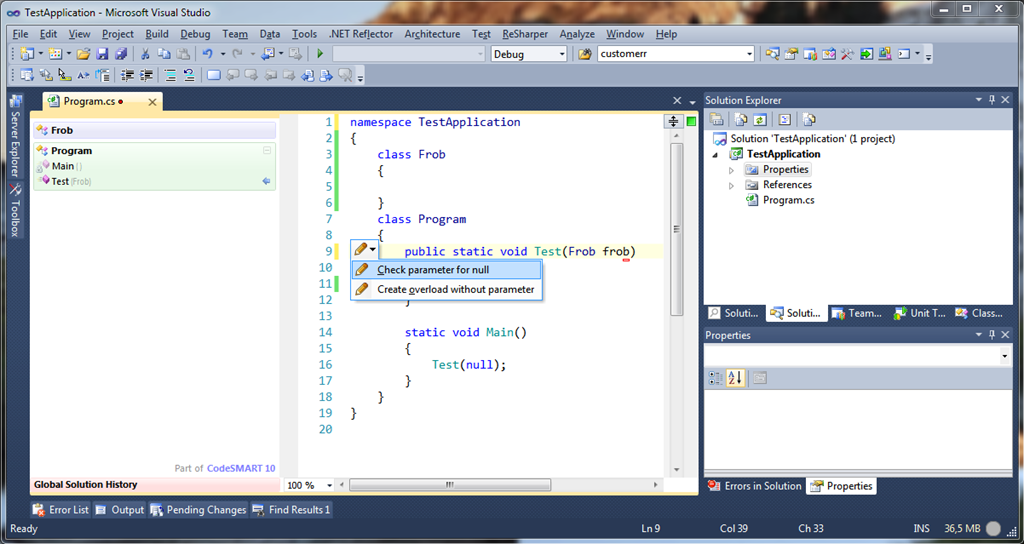Open the editor zoom 100 % dropdown
1024x544 pixels.
click(329, 485)
